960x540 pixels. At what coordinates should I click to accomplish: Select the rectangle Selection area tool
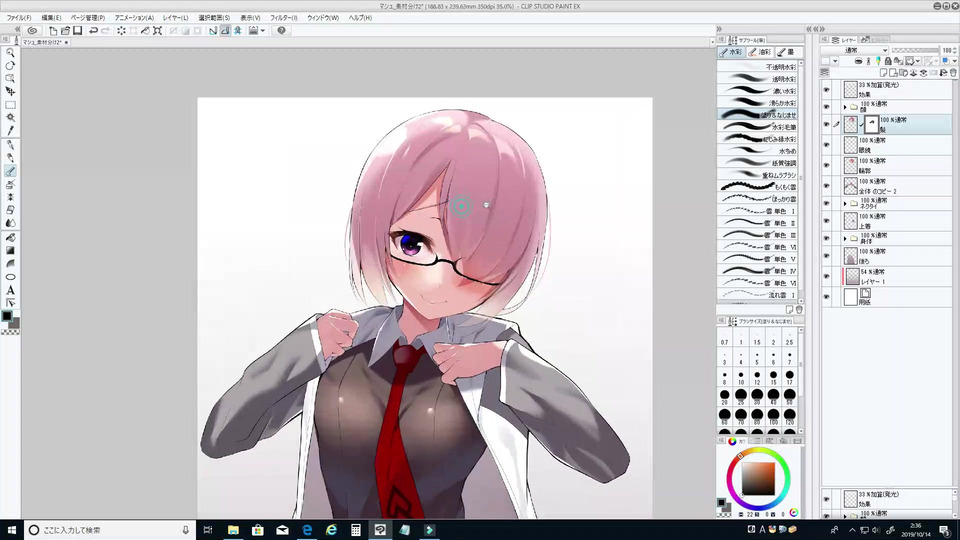pyautogui.click(x=10, y=105)
